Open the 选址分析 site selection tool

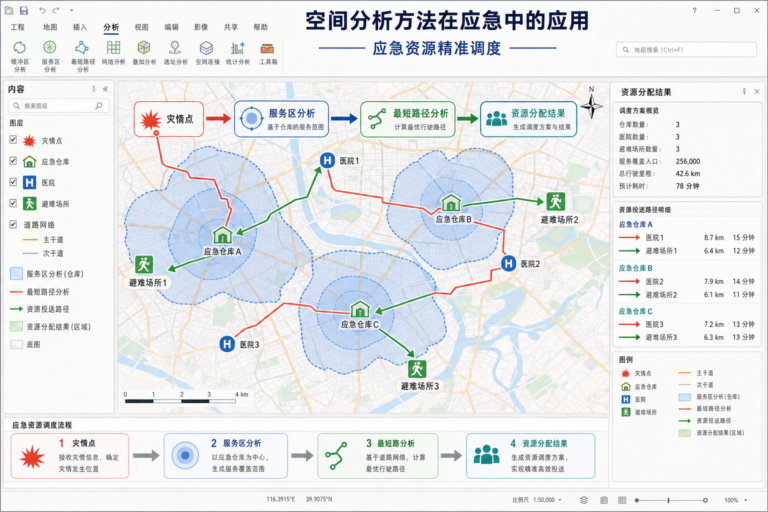click(175, 53)
